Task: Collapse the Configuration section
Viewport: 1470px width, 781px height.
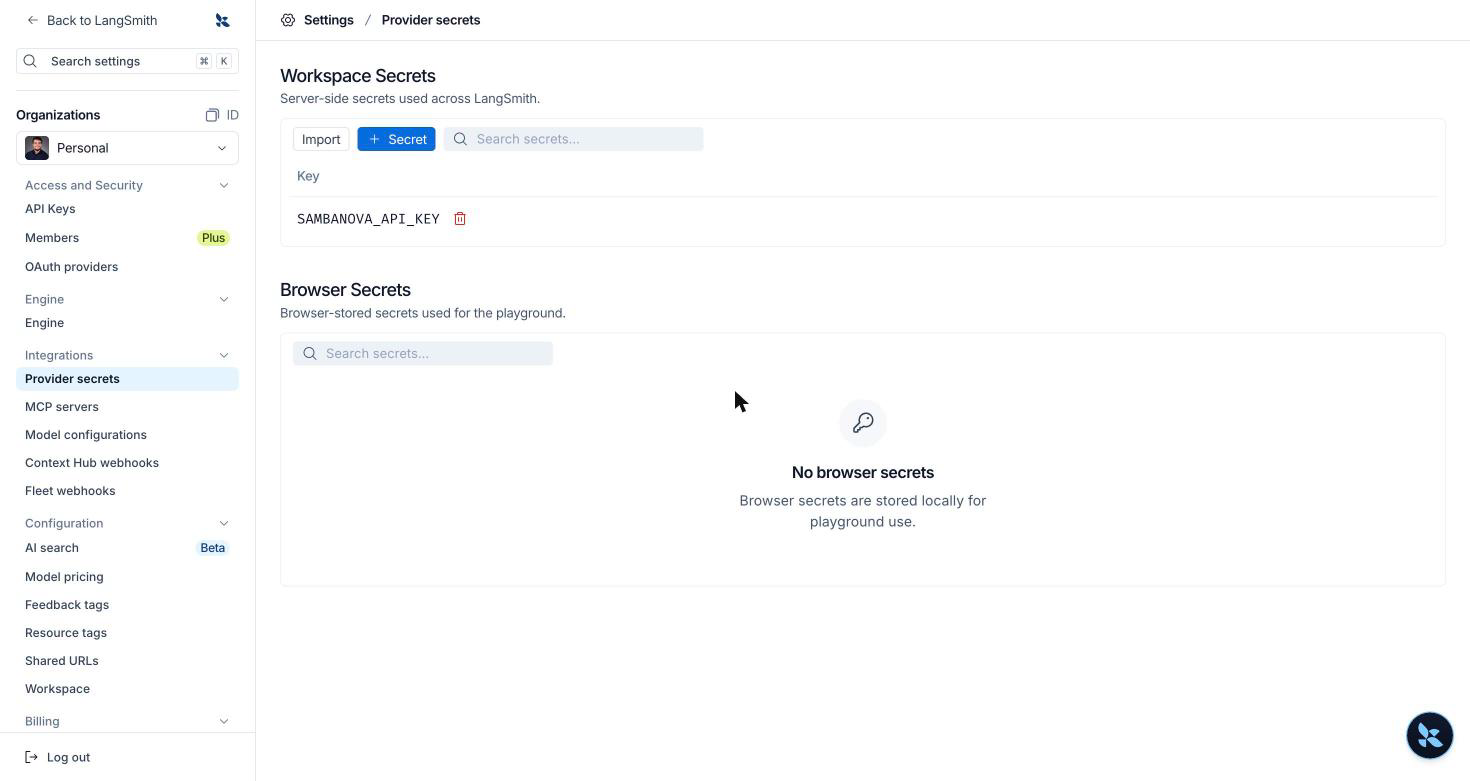Action: click(224, 523)
